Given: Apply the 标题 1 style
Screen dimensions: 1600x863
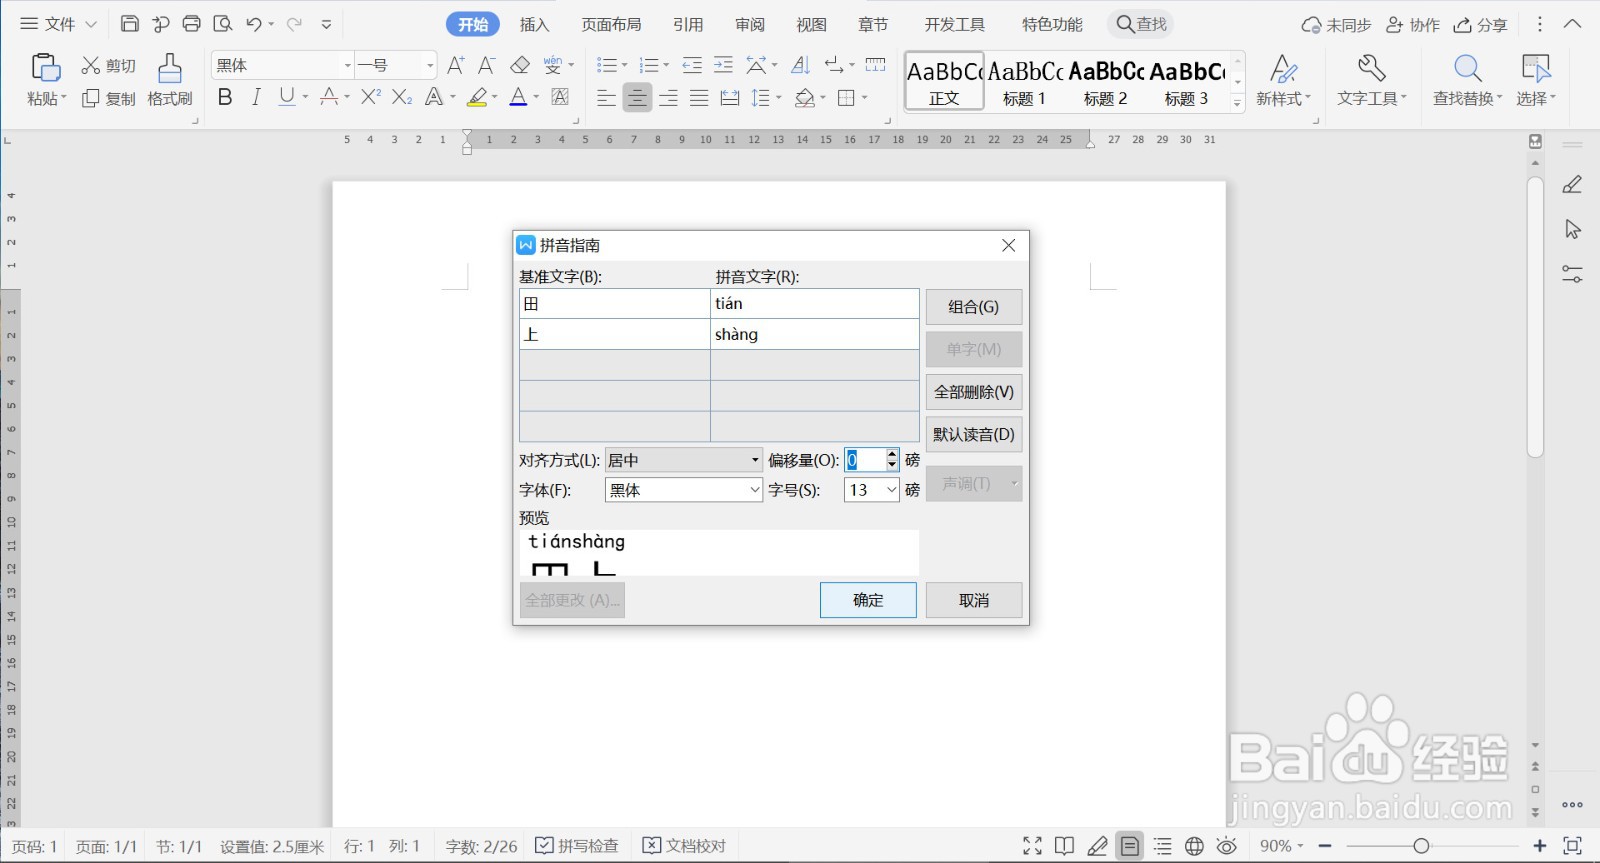Looking at the screenshot, I should coord(1025,80).
